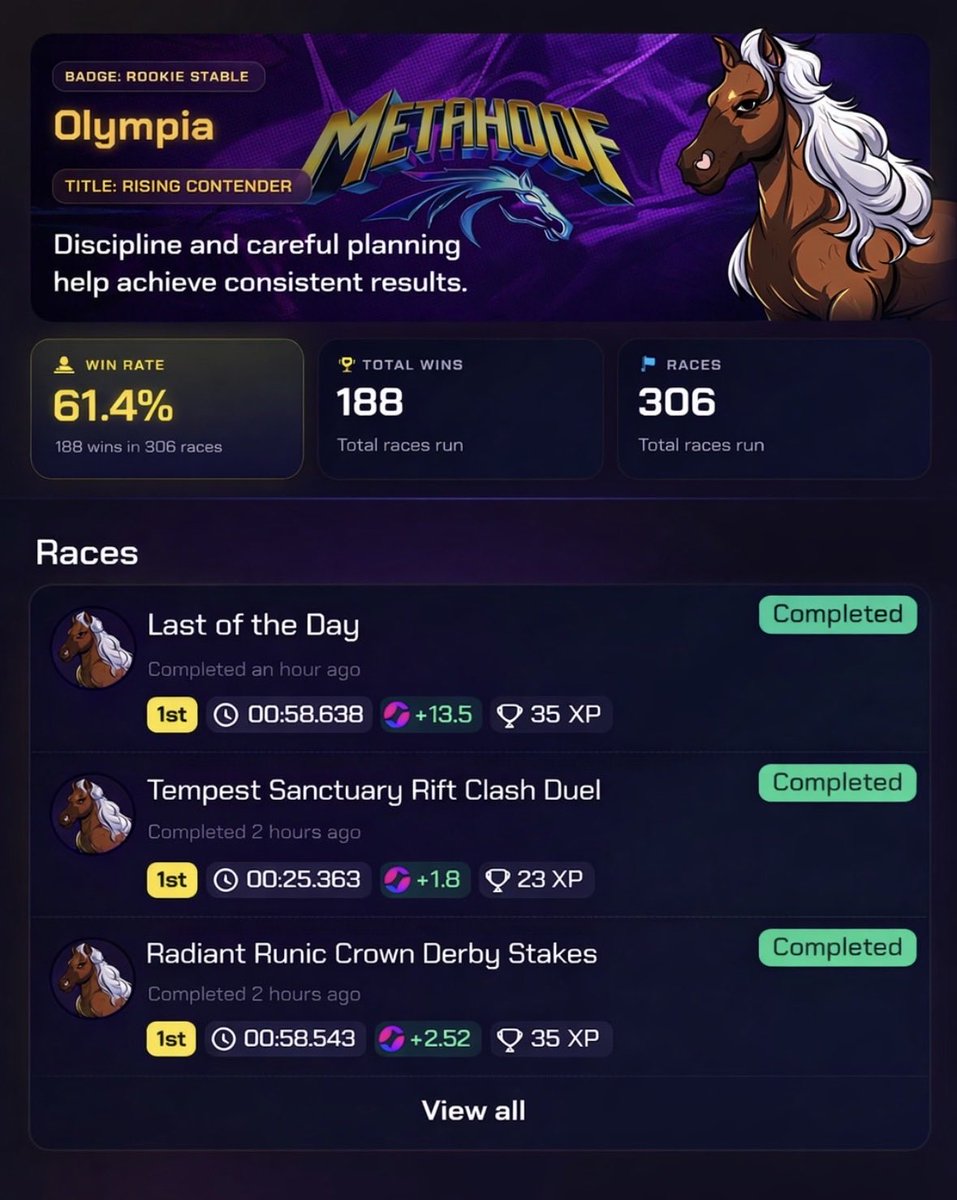
Task: Click the Win Rate podium icon
Action: (x=67, y=365)
